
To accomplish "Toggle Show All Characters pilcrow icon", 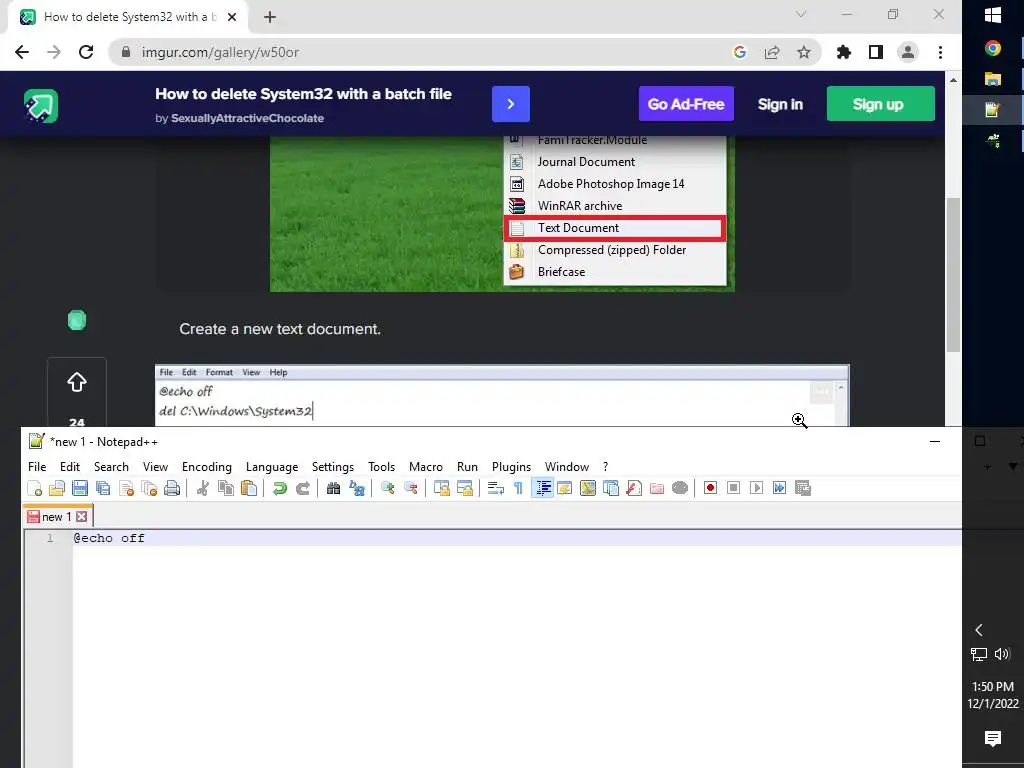I will click(x=519, y=488).
